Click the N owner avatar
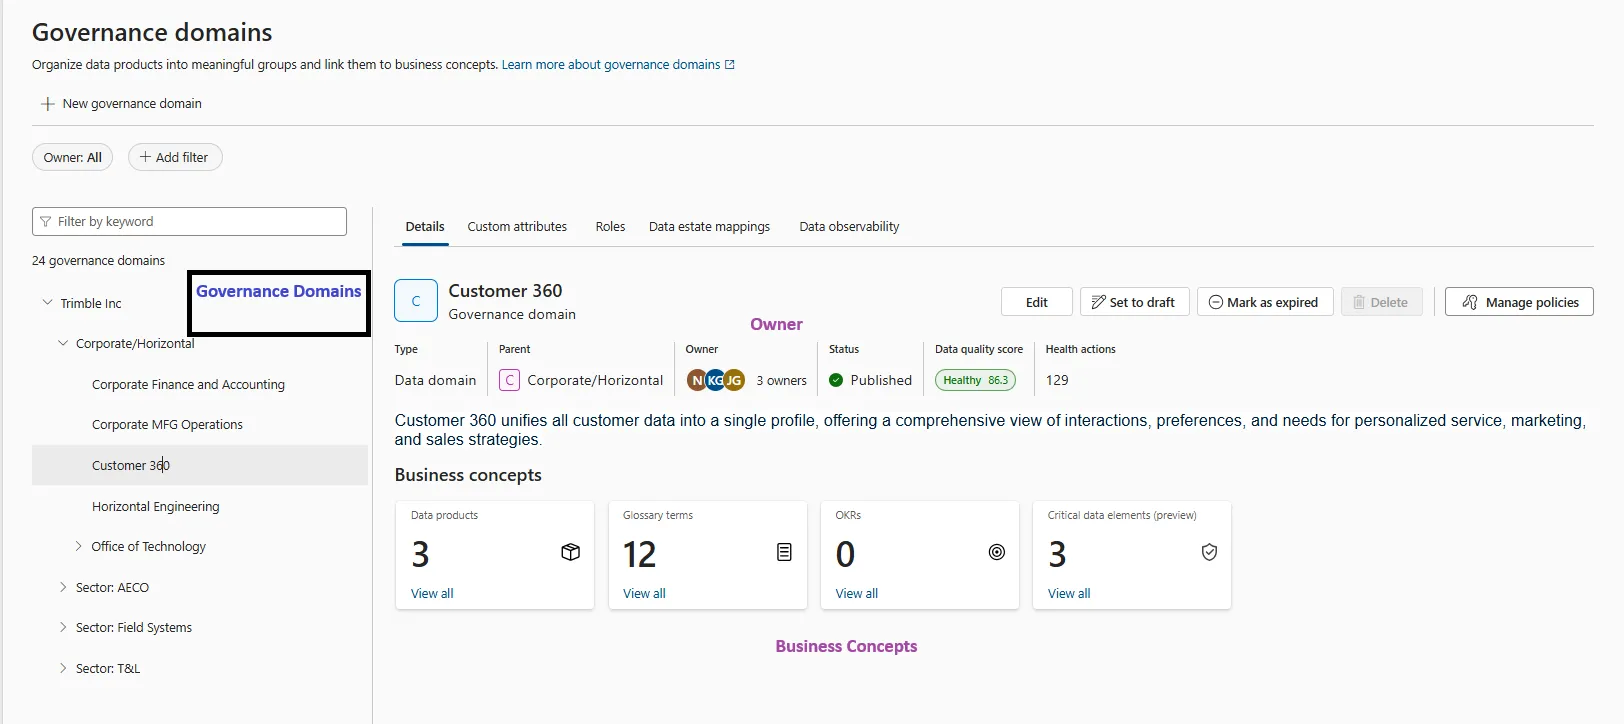The height and width of the screenshot is (724, 1624). (x=697, y=380)
